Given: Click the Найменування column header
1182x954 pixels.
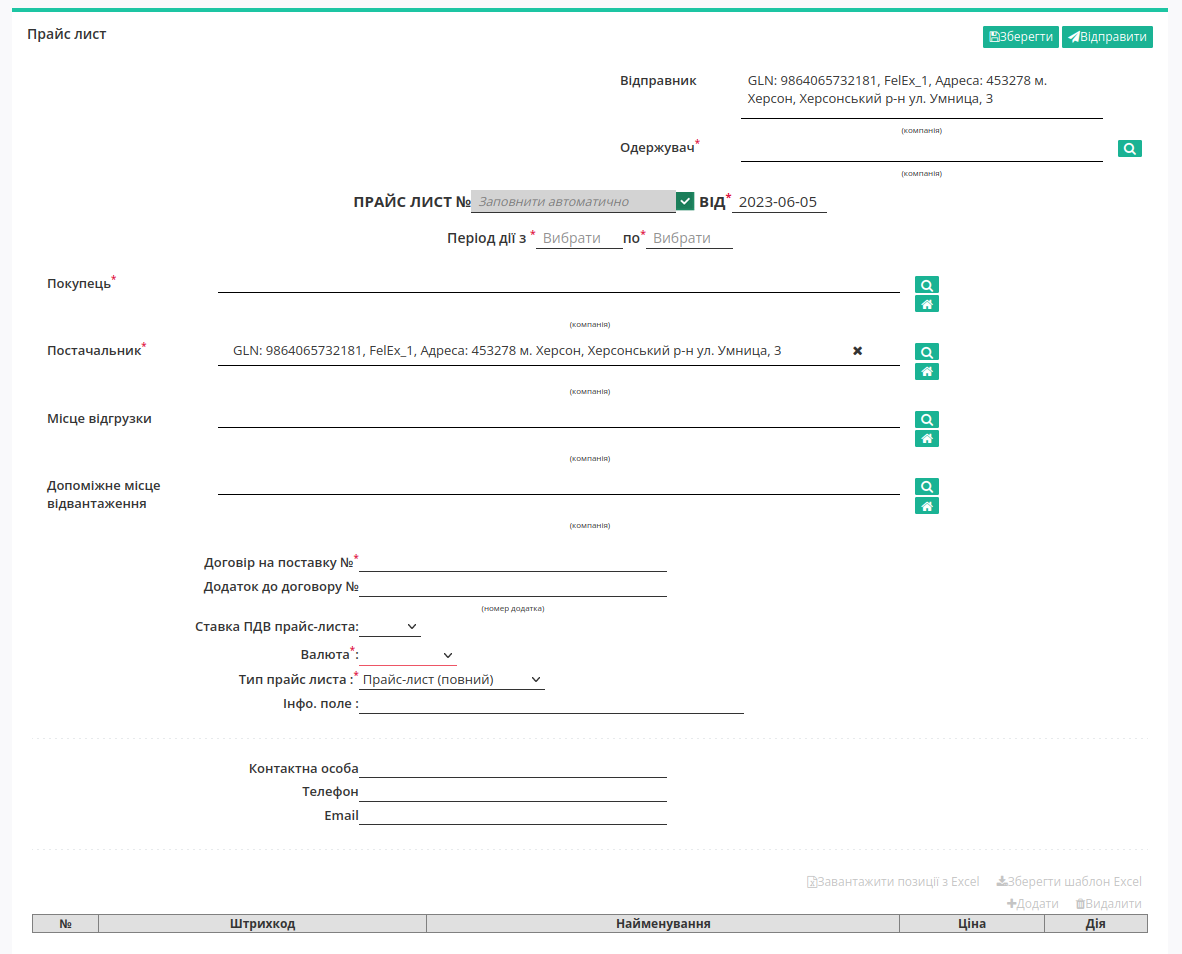Looking at the screenshot, I should click(x=663, y=924).
